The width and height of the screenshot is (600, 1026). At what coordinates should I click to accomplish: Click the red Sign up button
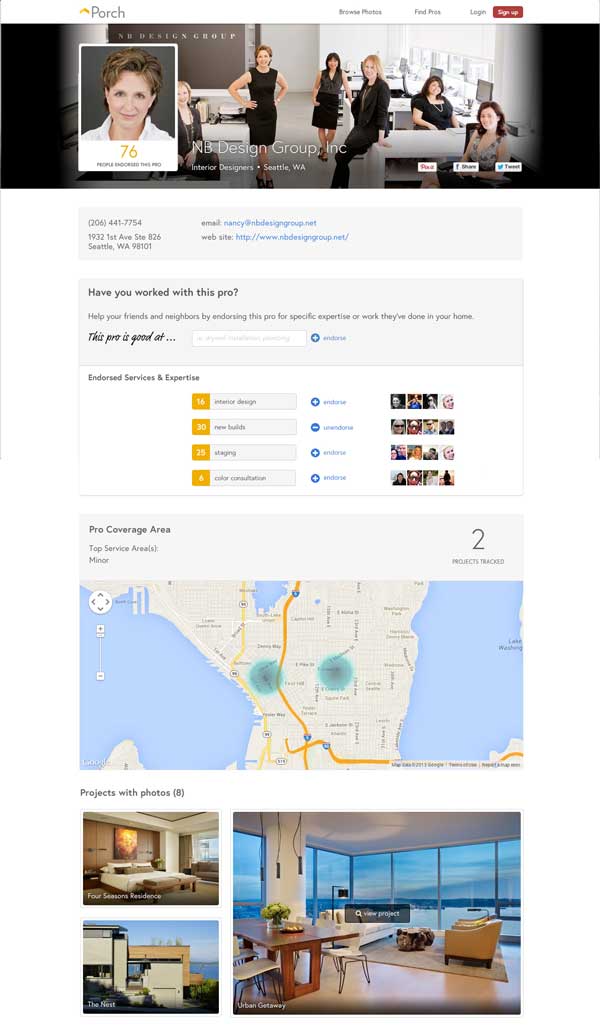click(508, 12)
